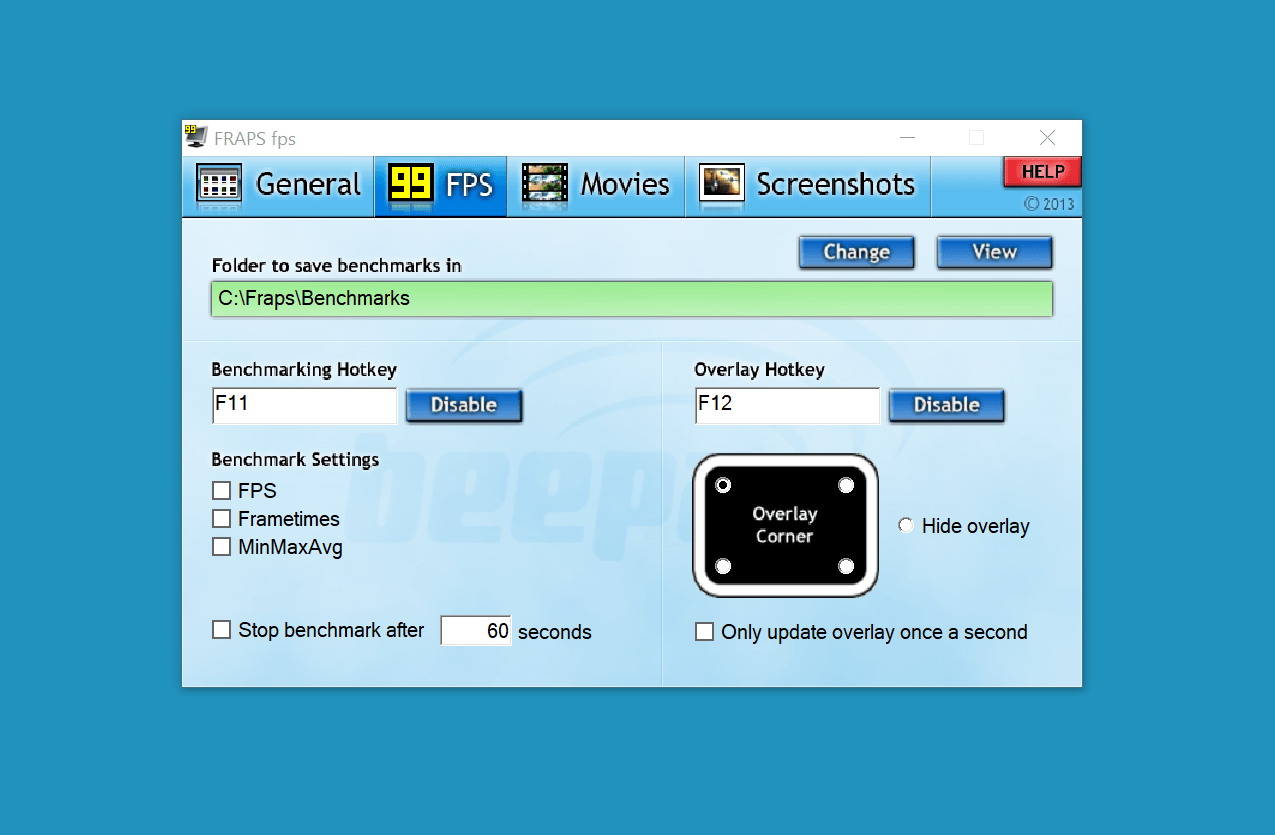Click Change to pick benchmarks folder
This screenshot has width=1275, height=835.
click(x=856, y=252)
